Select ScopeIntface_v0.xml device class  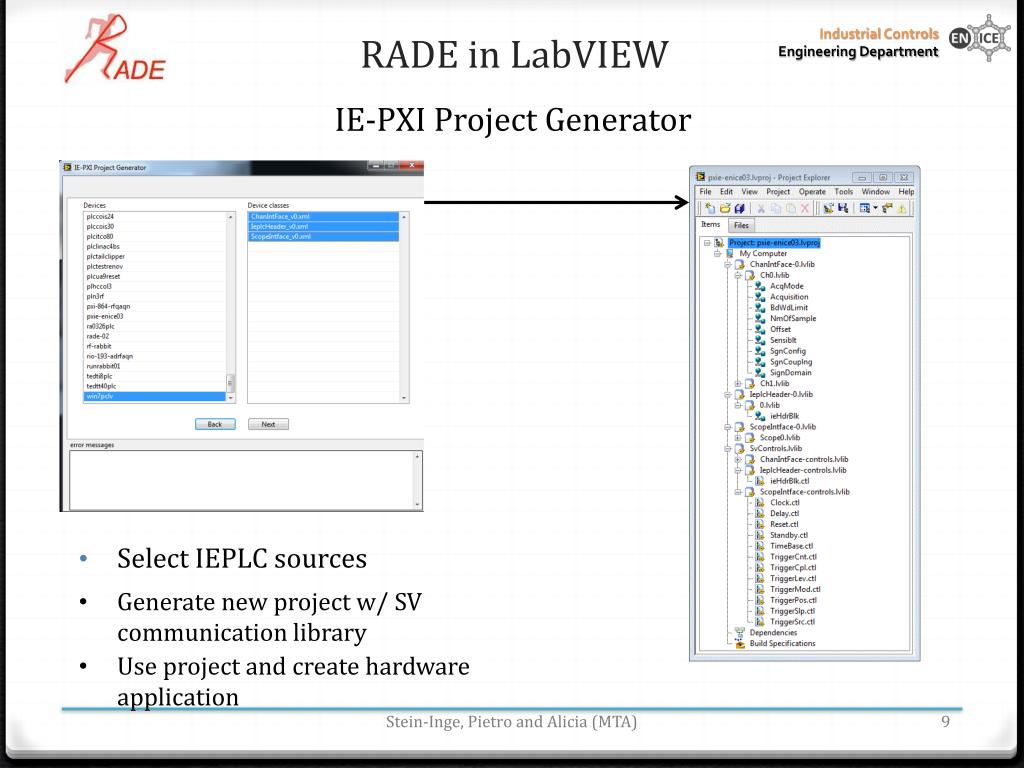(324, 236)
